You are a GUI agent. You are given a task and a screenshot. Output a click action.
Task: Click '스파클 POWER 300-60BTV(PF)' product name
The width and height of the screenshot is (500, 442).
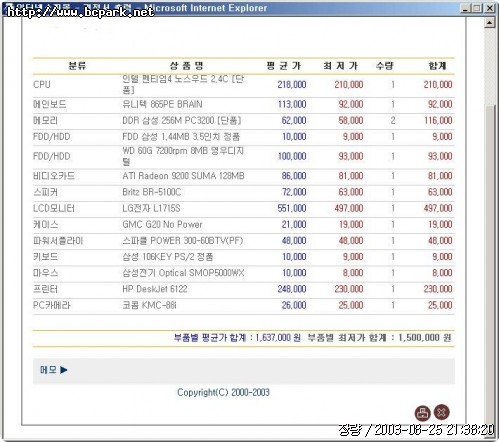point(183,241)
